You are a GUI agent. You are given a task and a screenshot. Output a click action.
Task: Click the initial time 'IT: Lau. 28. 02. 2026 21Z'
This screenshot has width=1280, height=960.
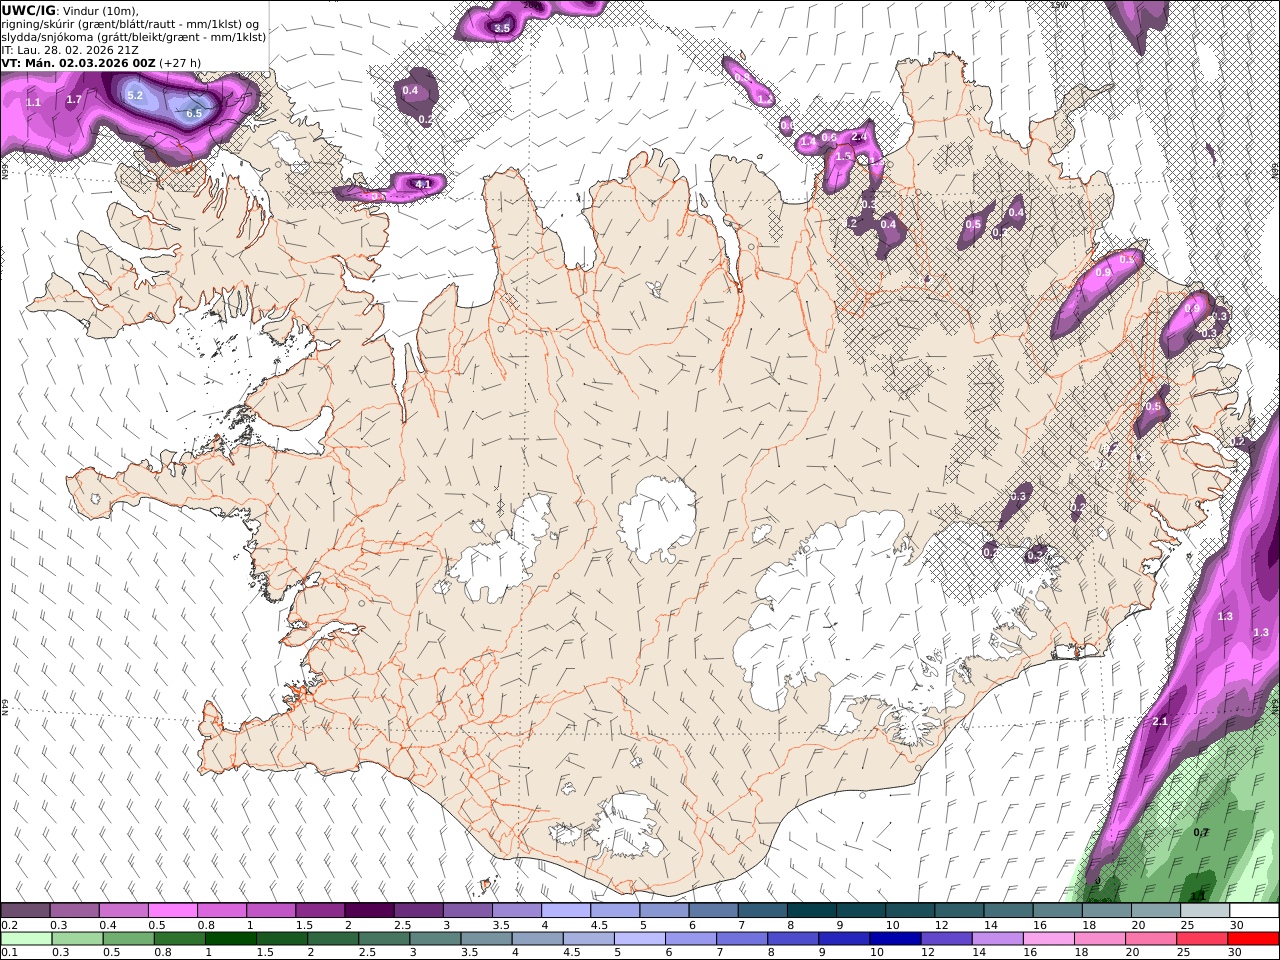70,50
